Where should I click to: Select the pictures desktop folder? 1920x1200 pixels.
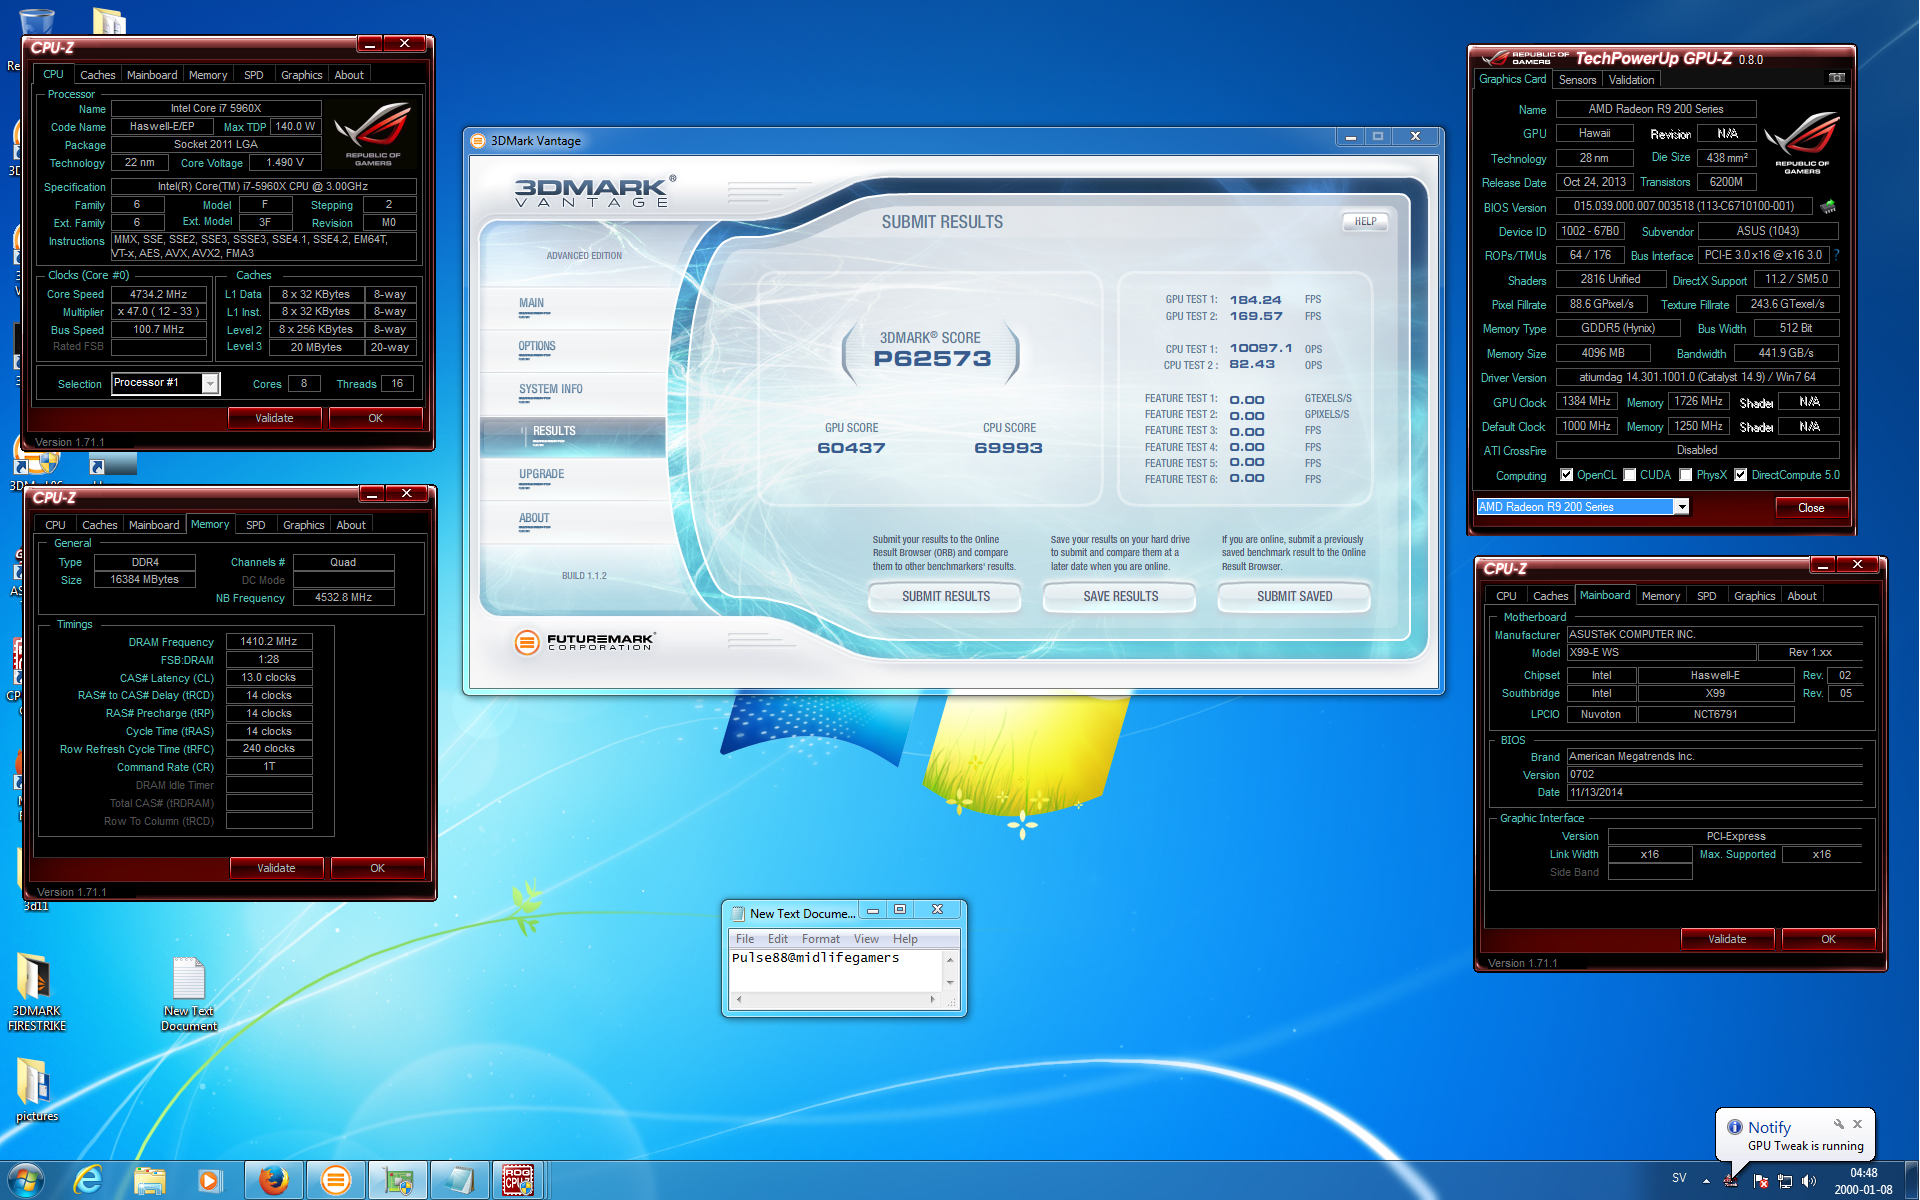coord(36,1089)
